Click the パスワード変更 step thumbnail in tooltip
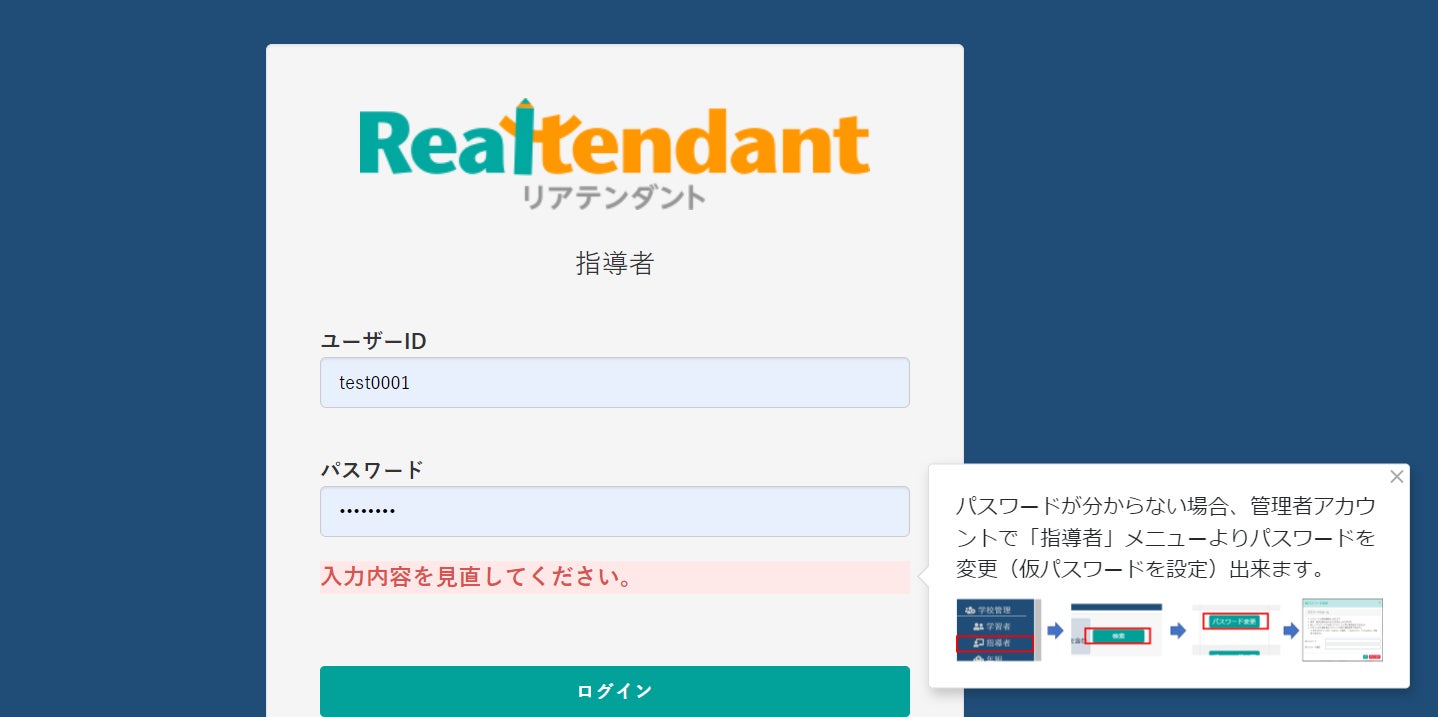Screen dimensions: 1438x717 pyautogui.click(x=1236, y=629)
